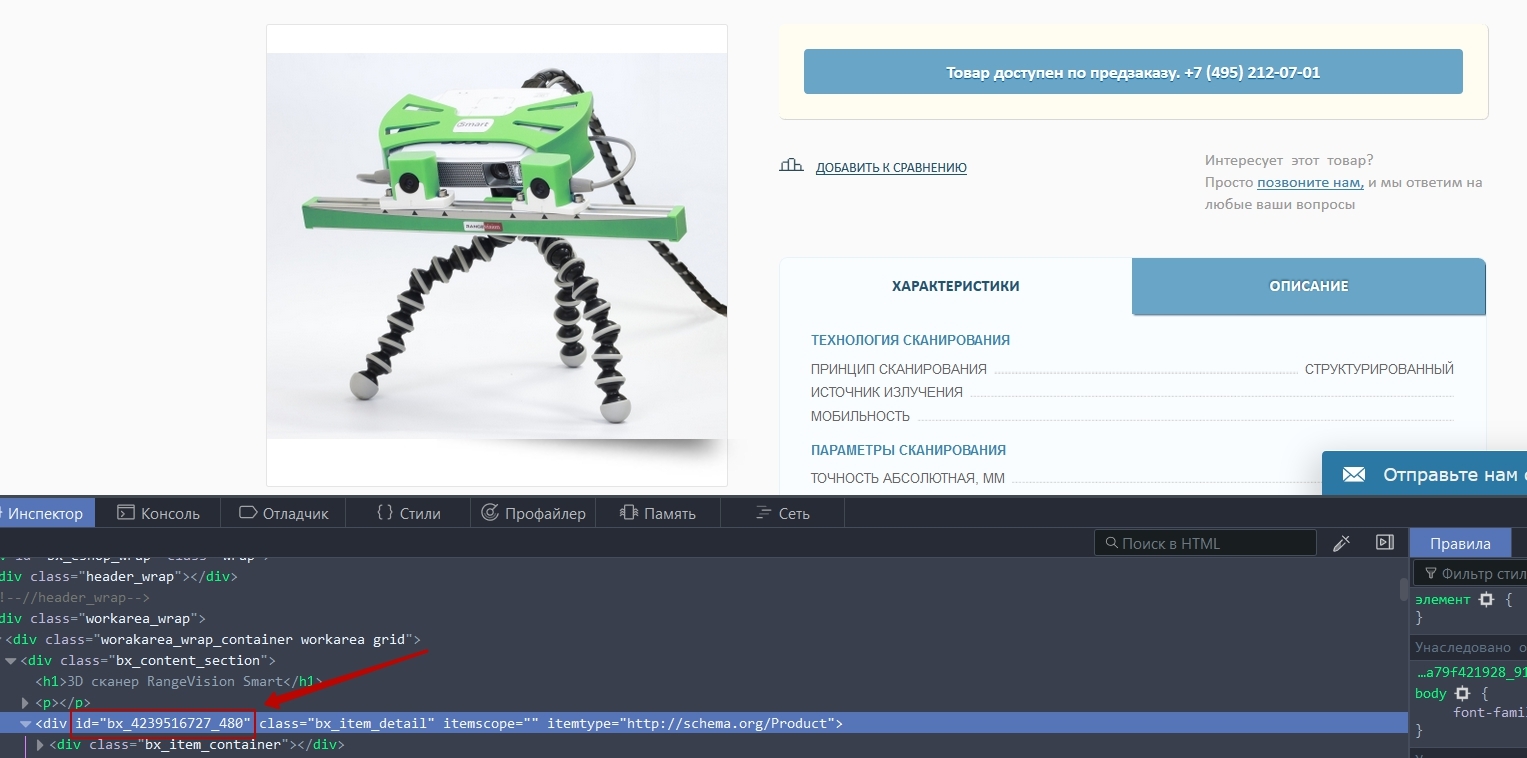Click the Отладчик tab tag icon
Screen dimensions: 1527x758
(248, 513)
